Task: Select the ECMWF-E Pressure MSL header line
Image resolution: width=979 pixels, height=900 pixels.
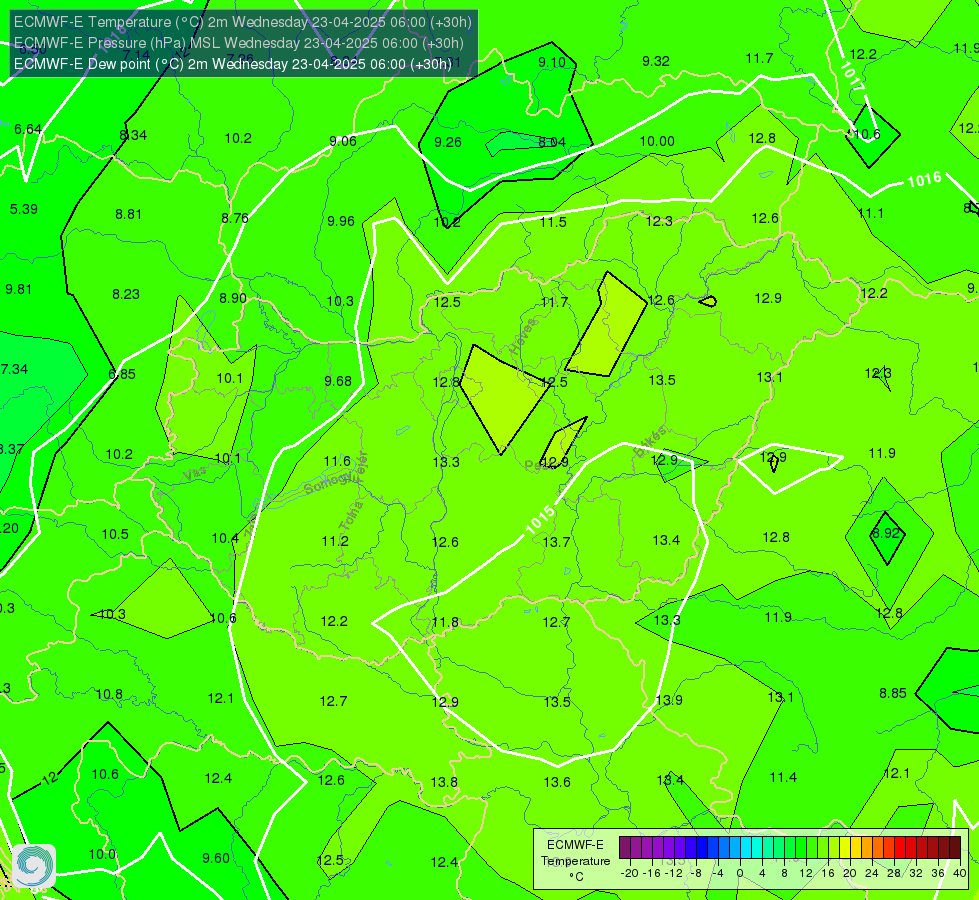Action: pos(239,43)
